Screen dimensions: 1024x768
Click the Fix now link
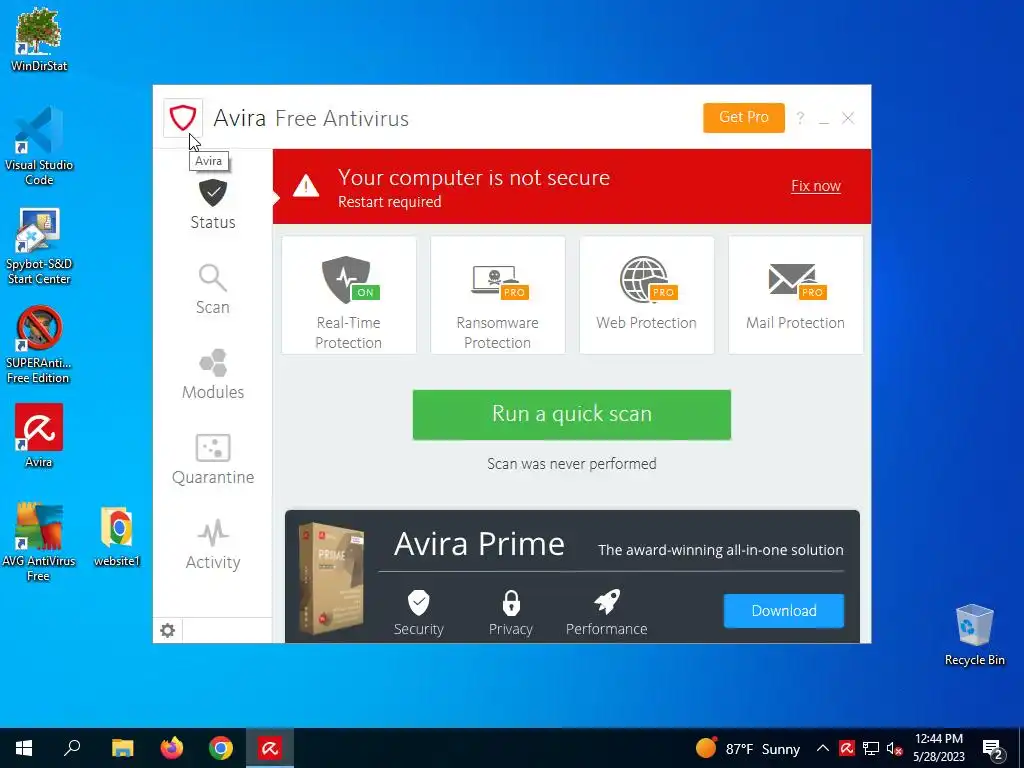[x=816, y=186]
